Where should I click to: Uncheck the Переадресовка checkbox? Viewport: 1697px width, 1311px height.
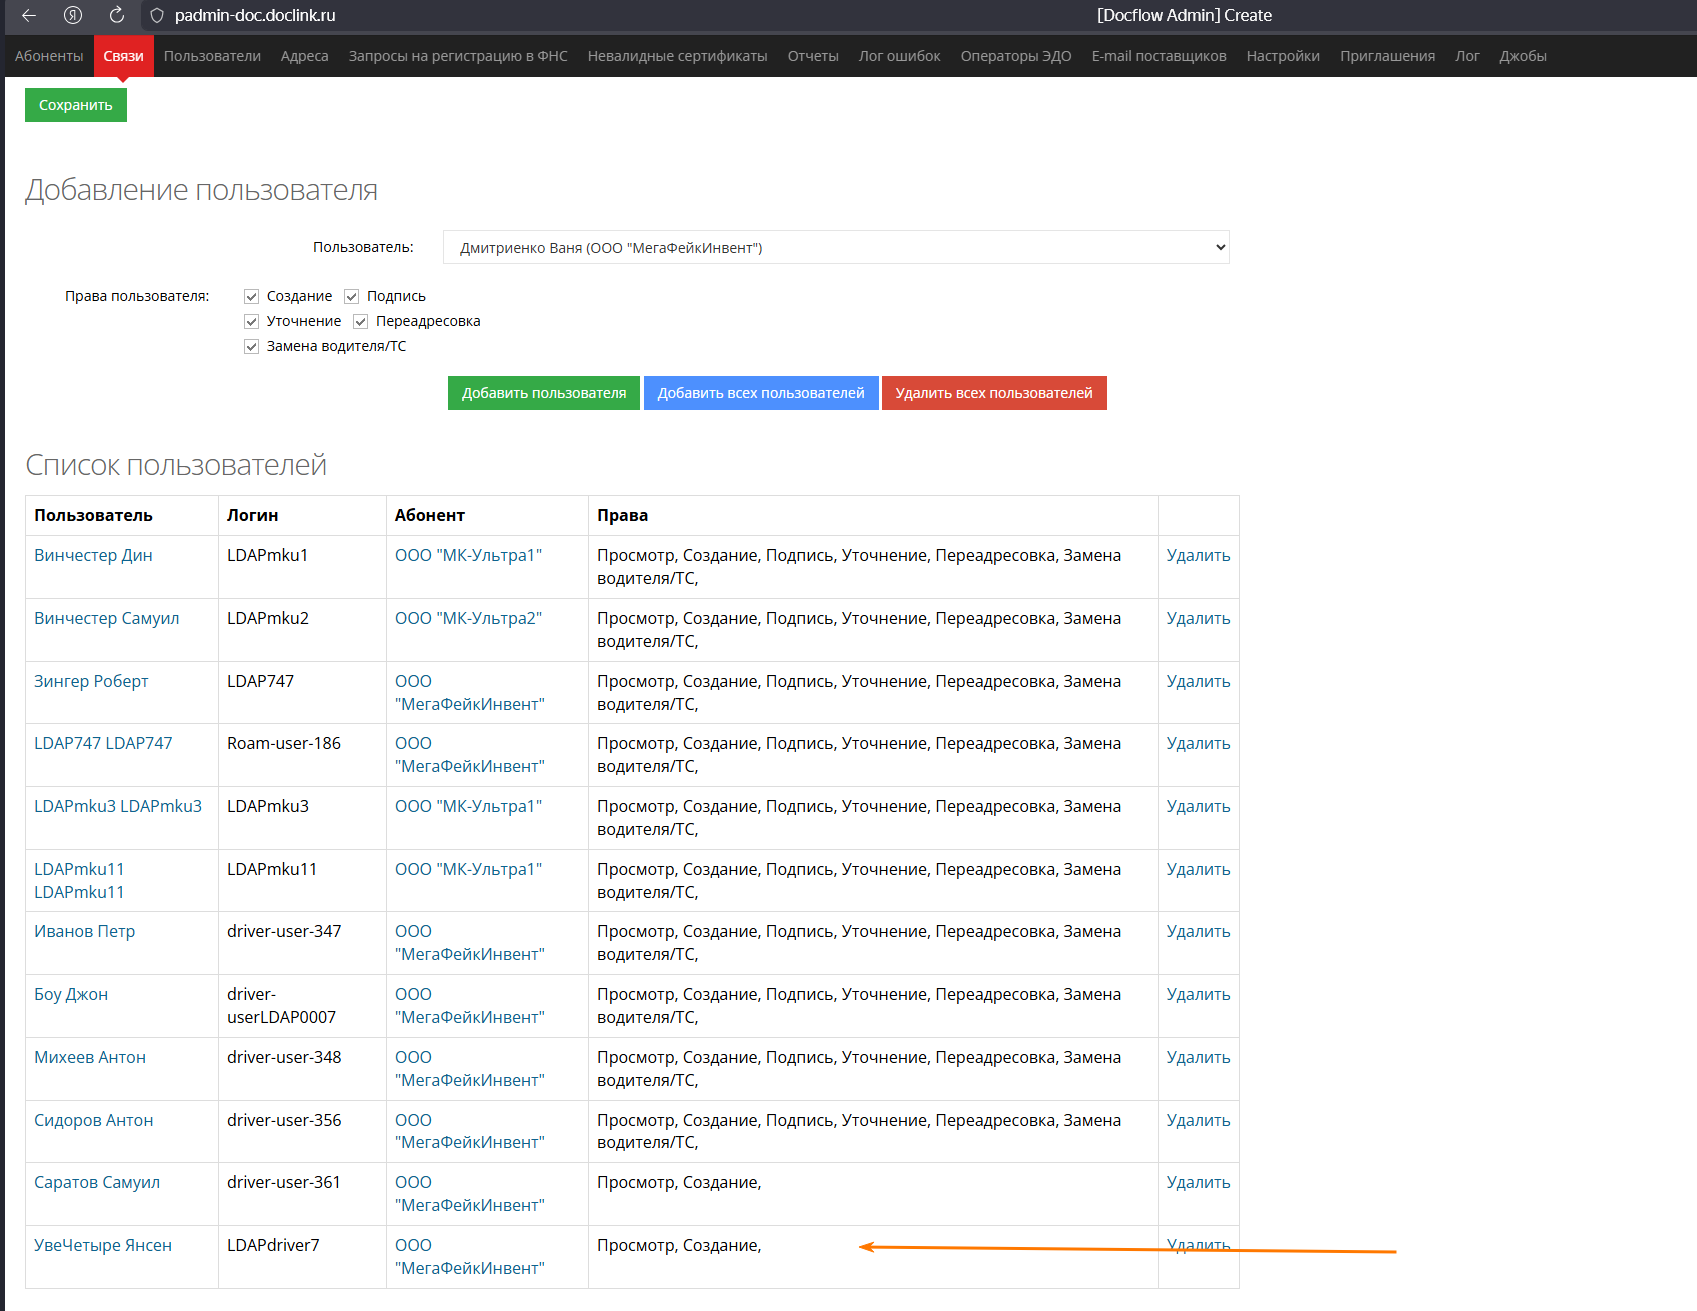(x=361, y=322)
